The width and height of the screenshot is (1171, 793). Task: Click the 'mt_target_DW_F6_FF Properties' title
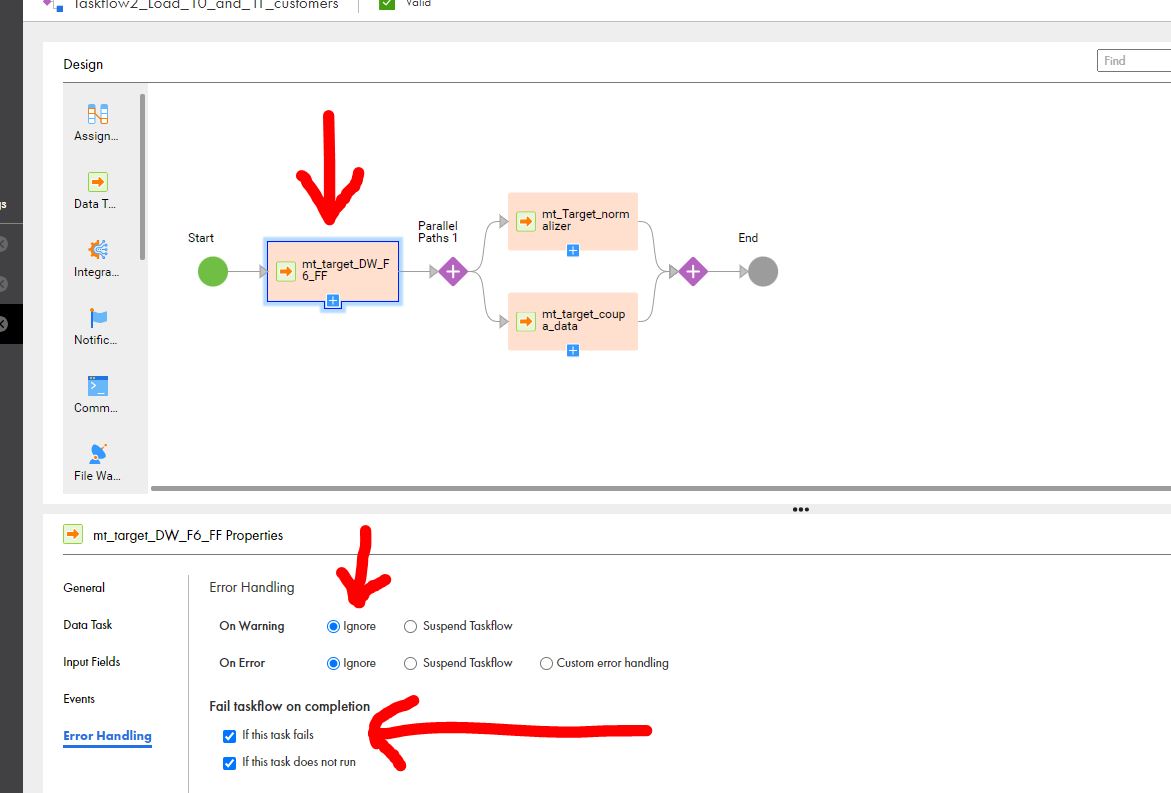click(188, 535)
